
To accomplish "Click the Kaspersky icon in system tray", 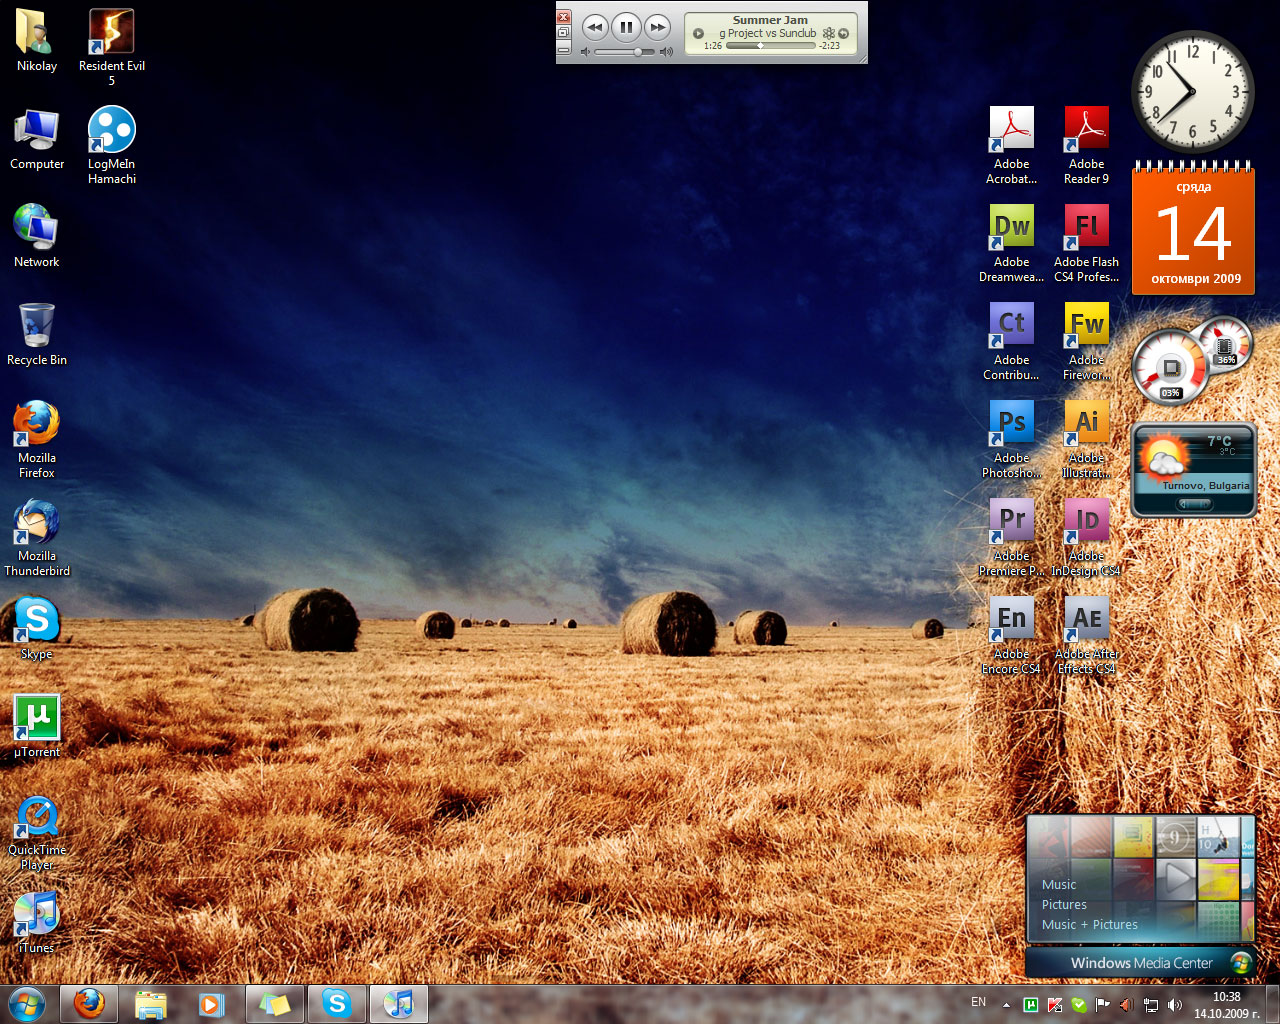I will [x=1054, y=1005].
